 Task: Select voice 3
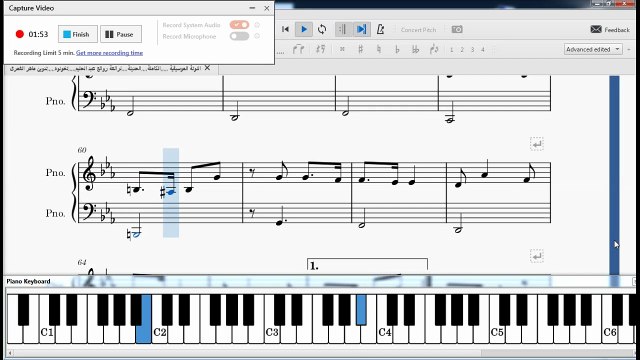(472, 50)
